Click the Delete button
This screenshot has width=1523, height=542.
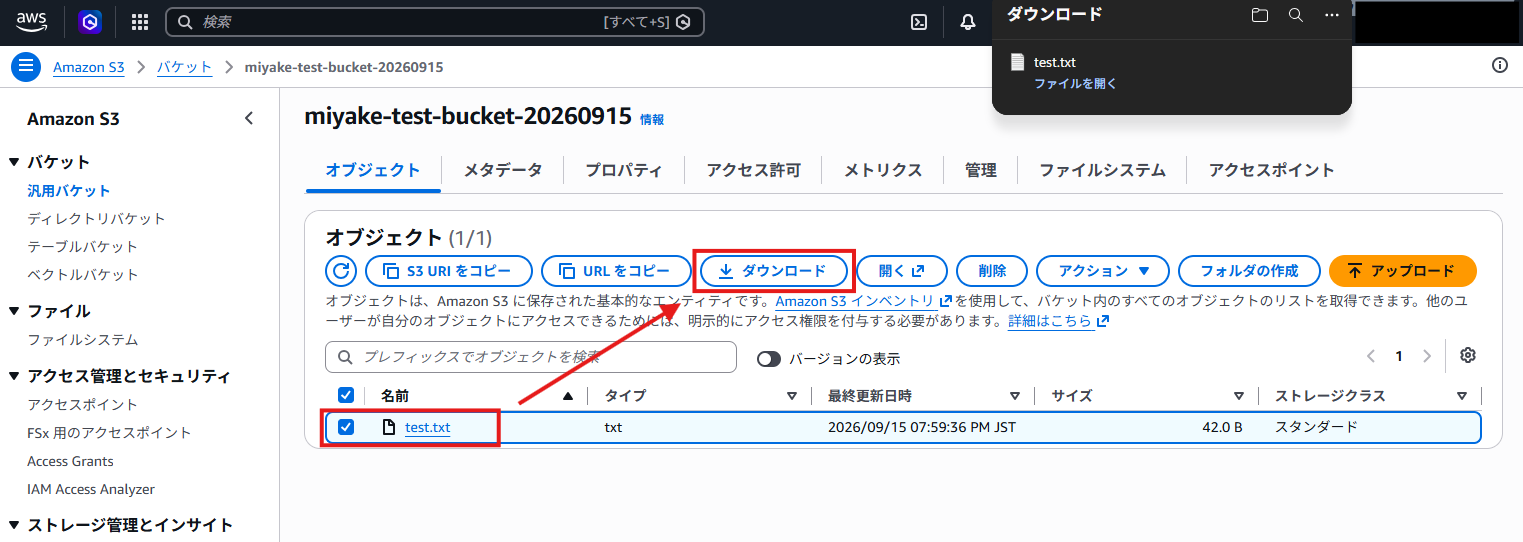tap(992, 270)
